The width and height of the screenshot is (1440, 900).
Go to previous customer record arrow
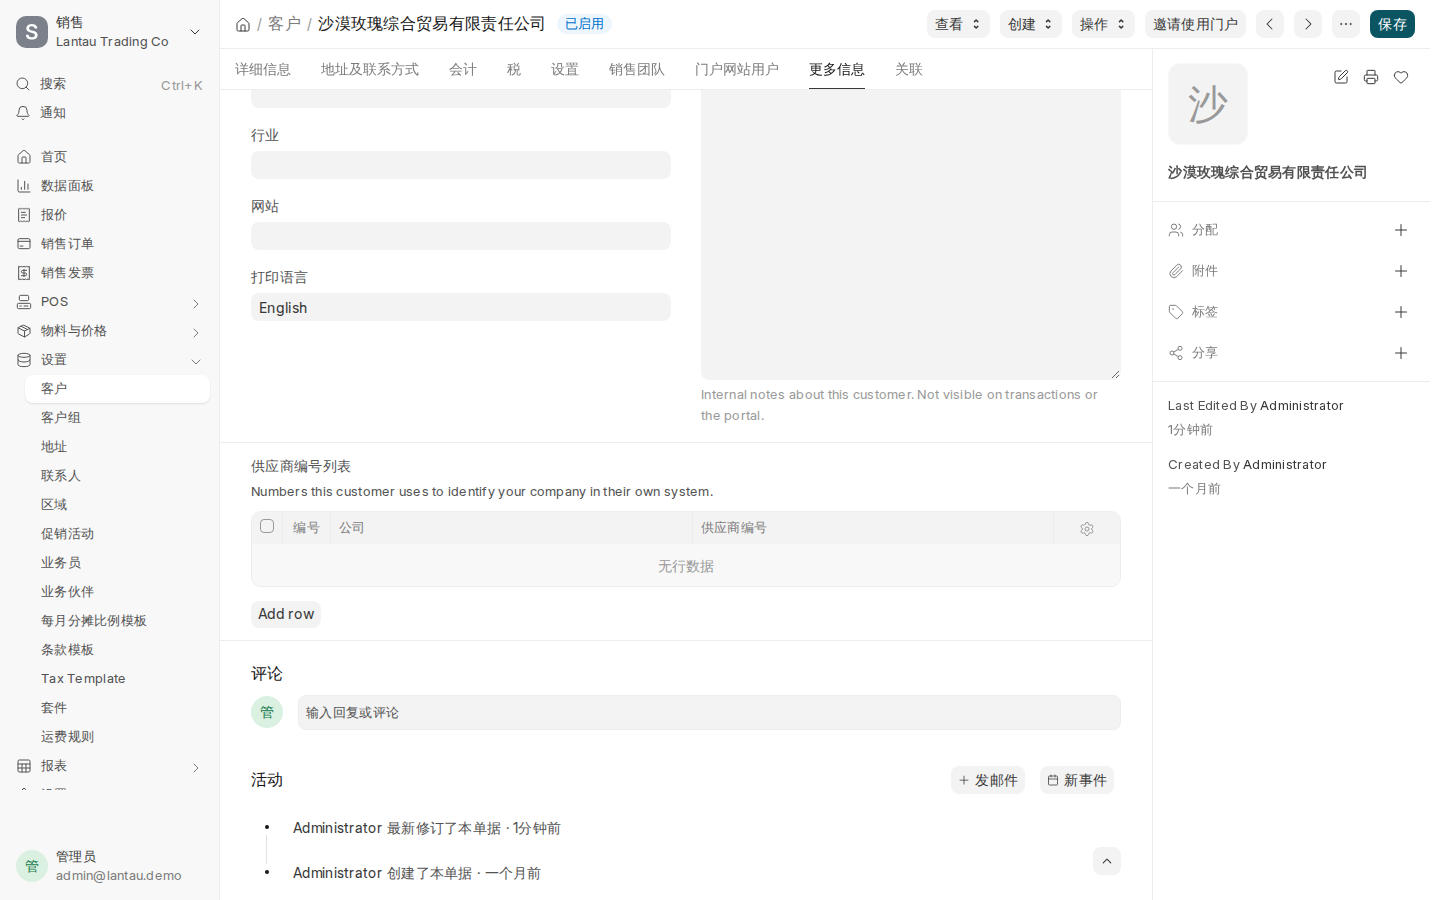click(1270, 24)
